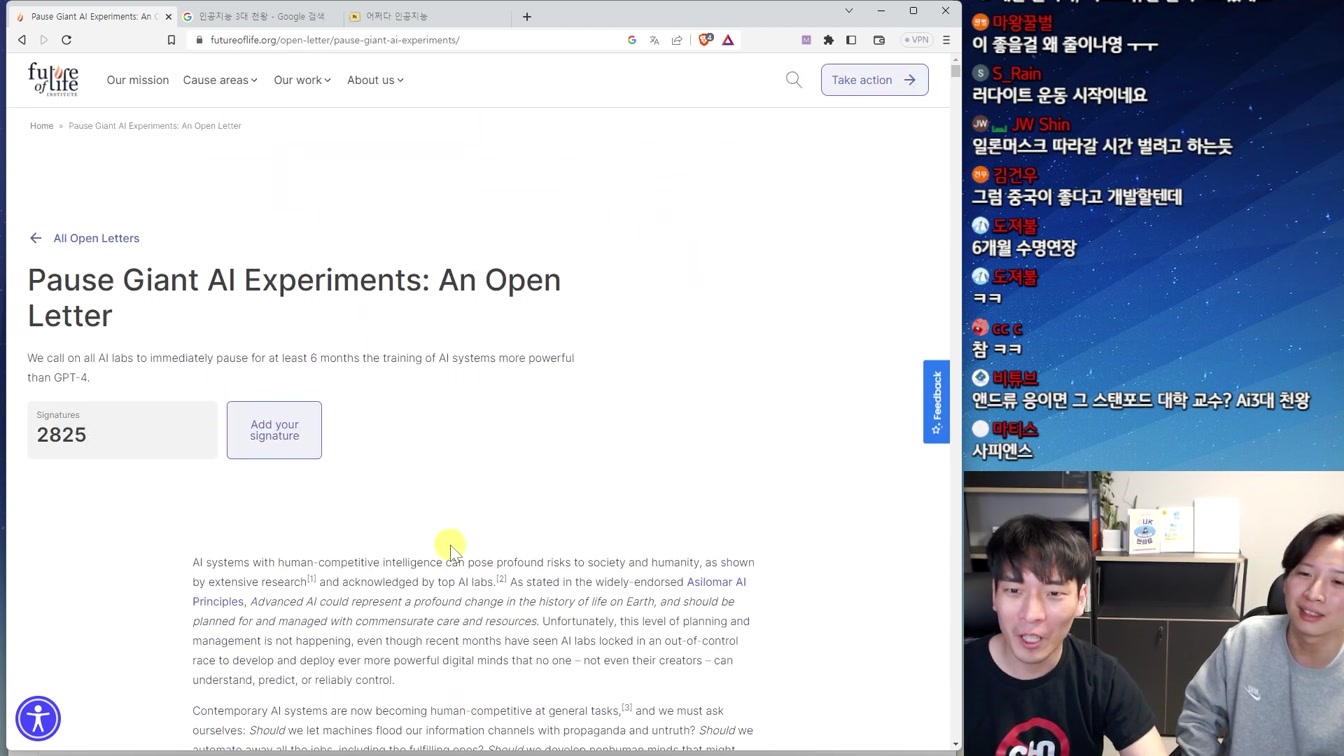Click footnote reference [1] in the letter
1344x756 pixels.
coord(311,579)
